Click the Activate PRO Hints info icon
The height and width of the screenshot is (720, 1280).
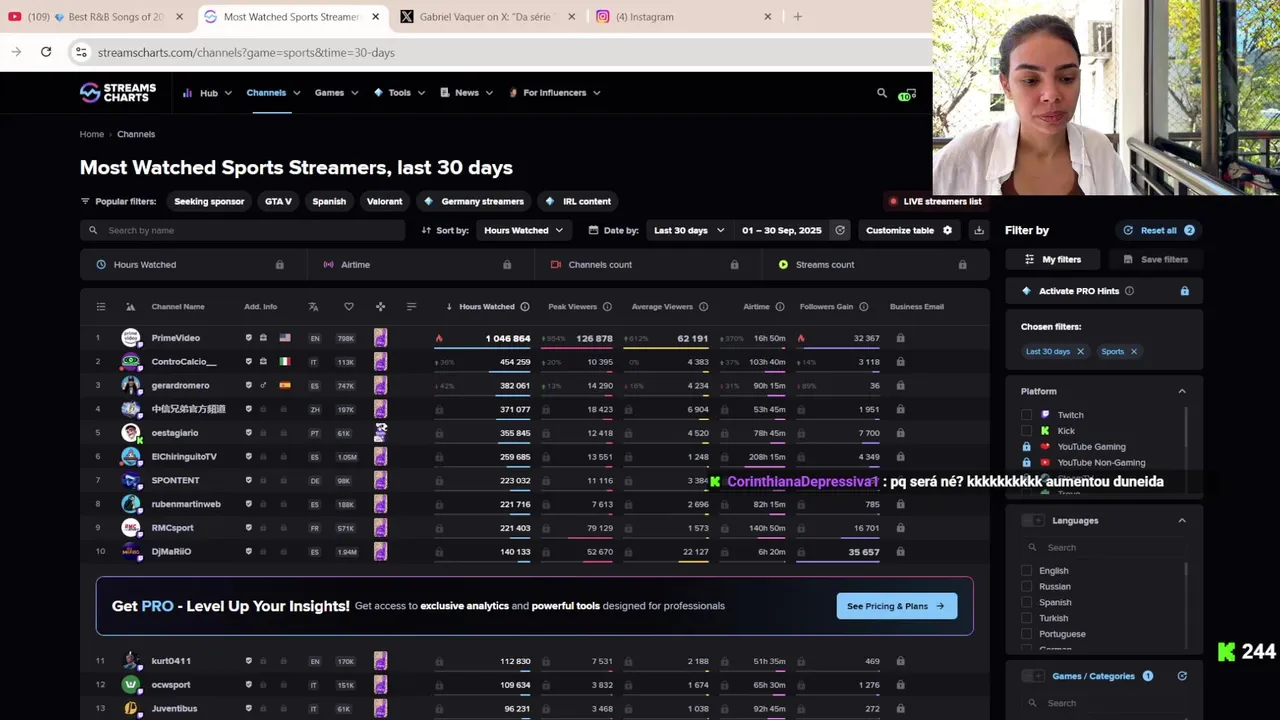(x=1129, y=291)
